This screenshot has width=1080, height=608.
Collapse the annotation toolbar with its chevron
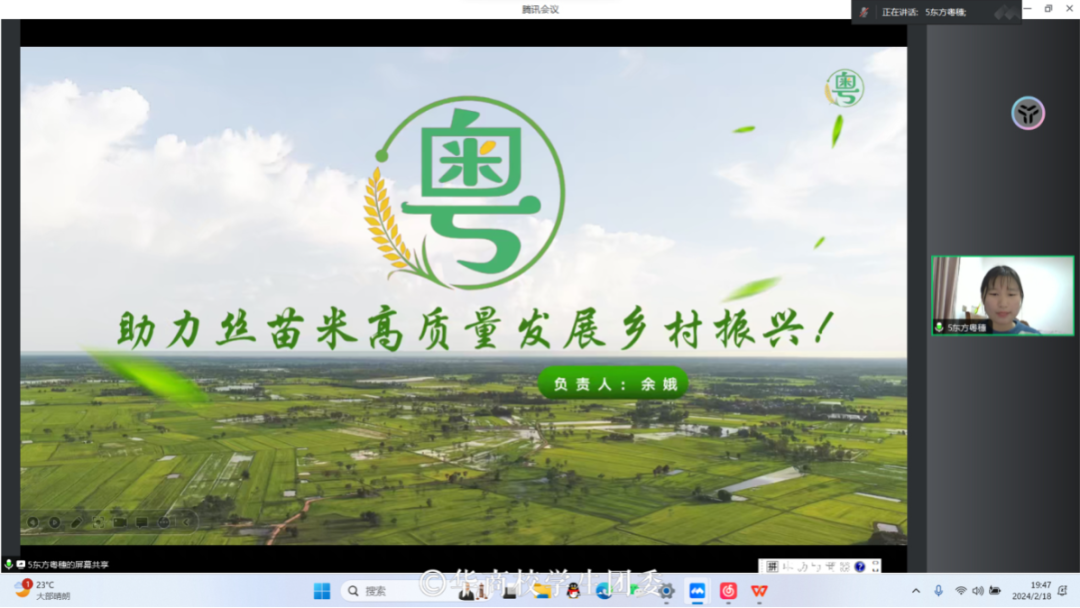(185, 522)
